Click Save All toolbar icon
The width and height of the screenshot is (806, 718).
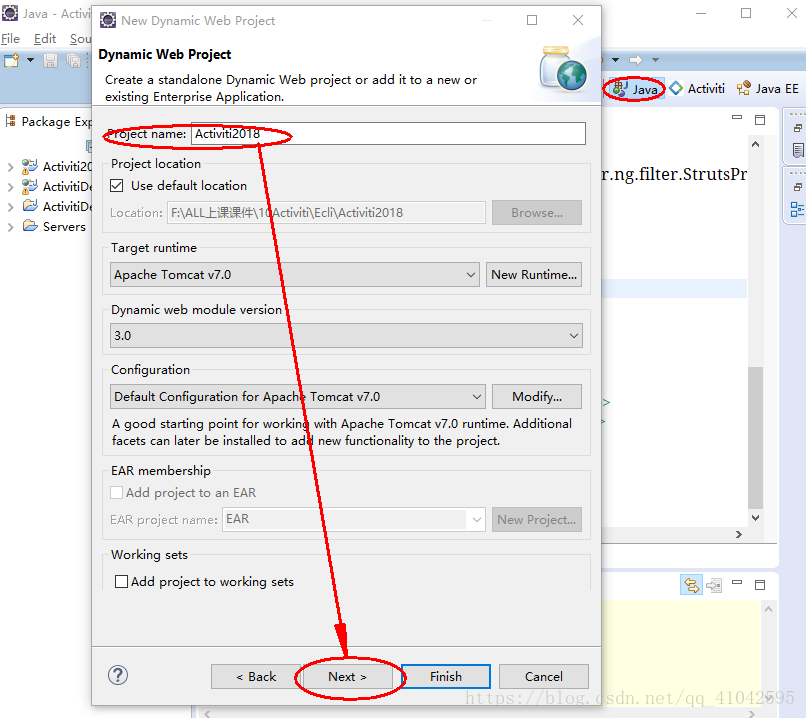[x=74, y=61]
